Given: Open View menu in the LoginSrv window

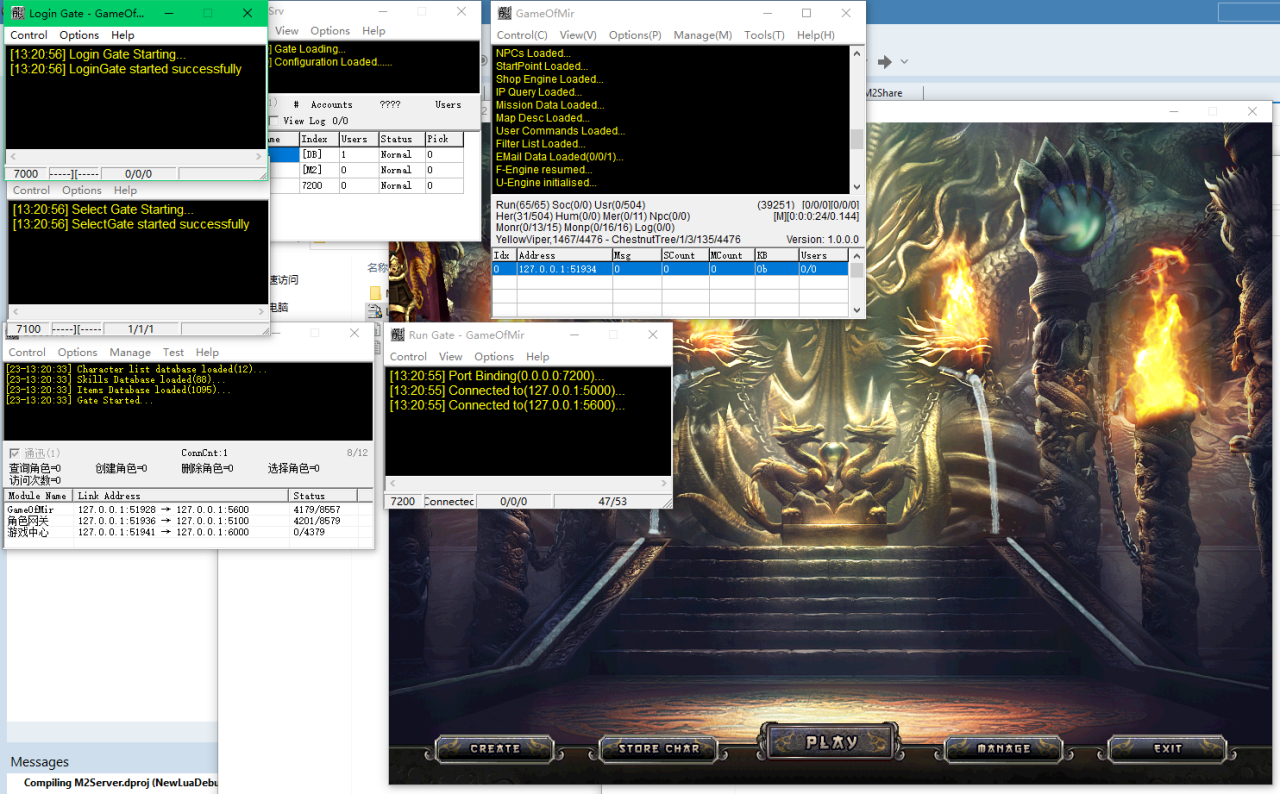Looking at the screenshot, I should 286,31.
